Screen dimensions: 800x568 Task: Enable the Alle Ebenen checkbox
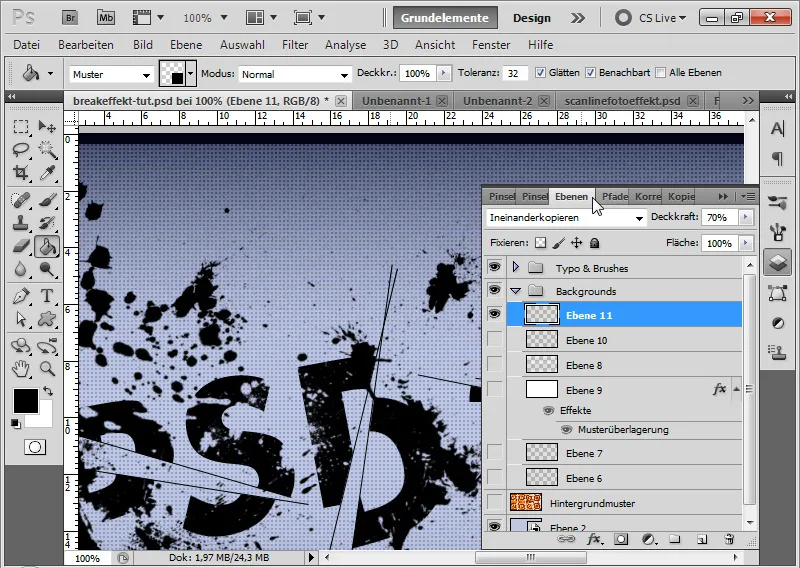click(x=660, y=73)
